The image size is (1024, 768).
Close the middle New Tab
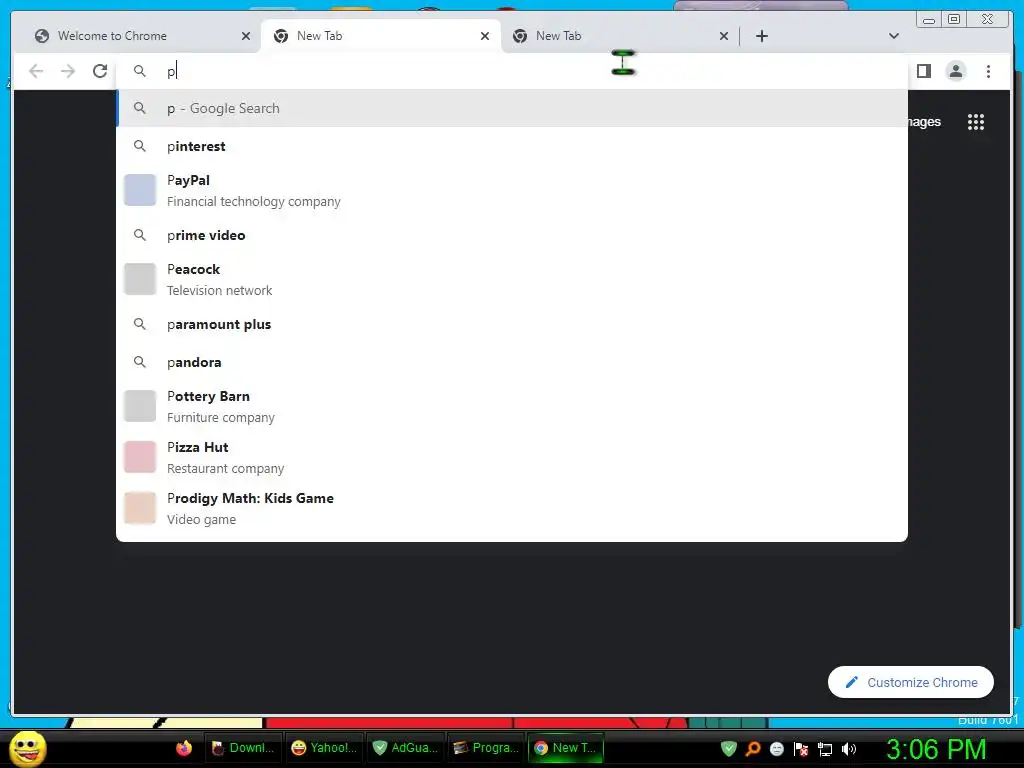(x=485, y=36)
